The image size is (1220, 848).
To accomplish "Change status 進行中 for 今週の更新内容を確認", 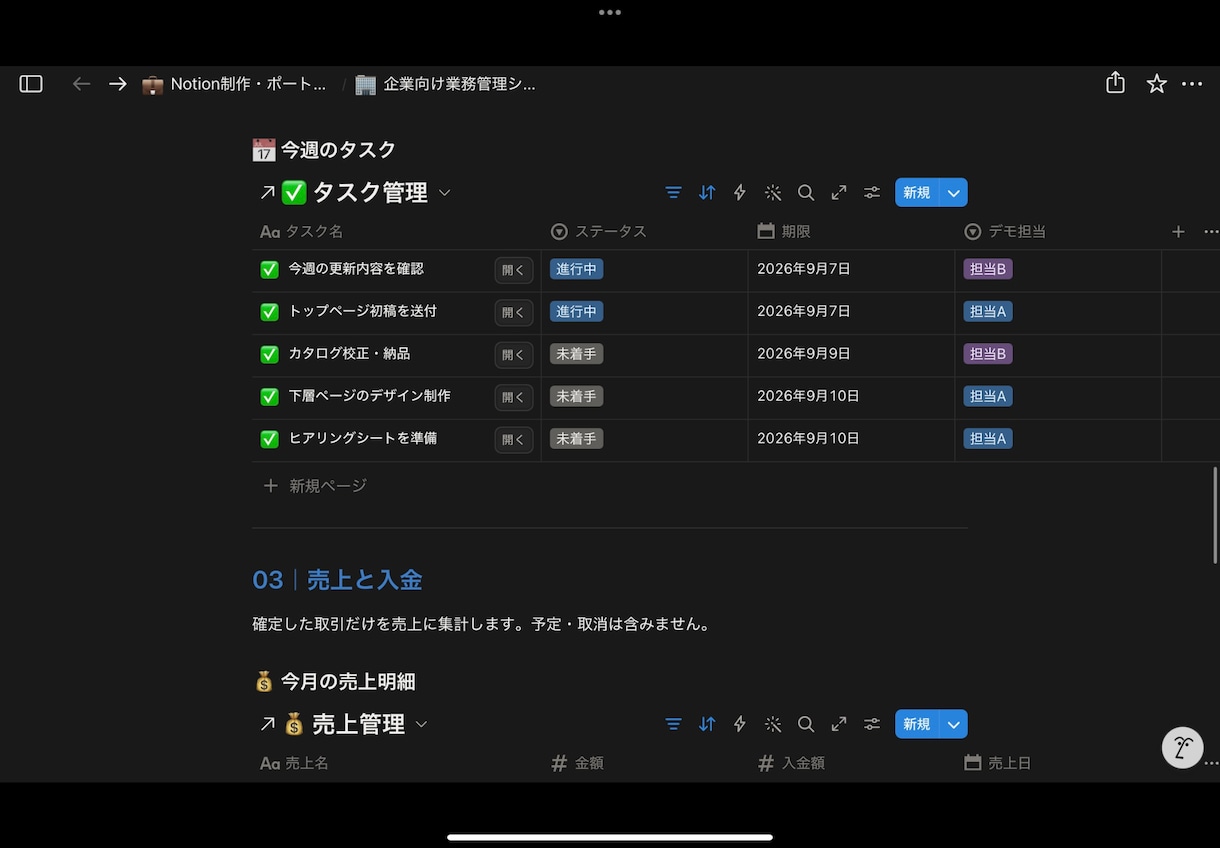I will tap(576, 269).
